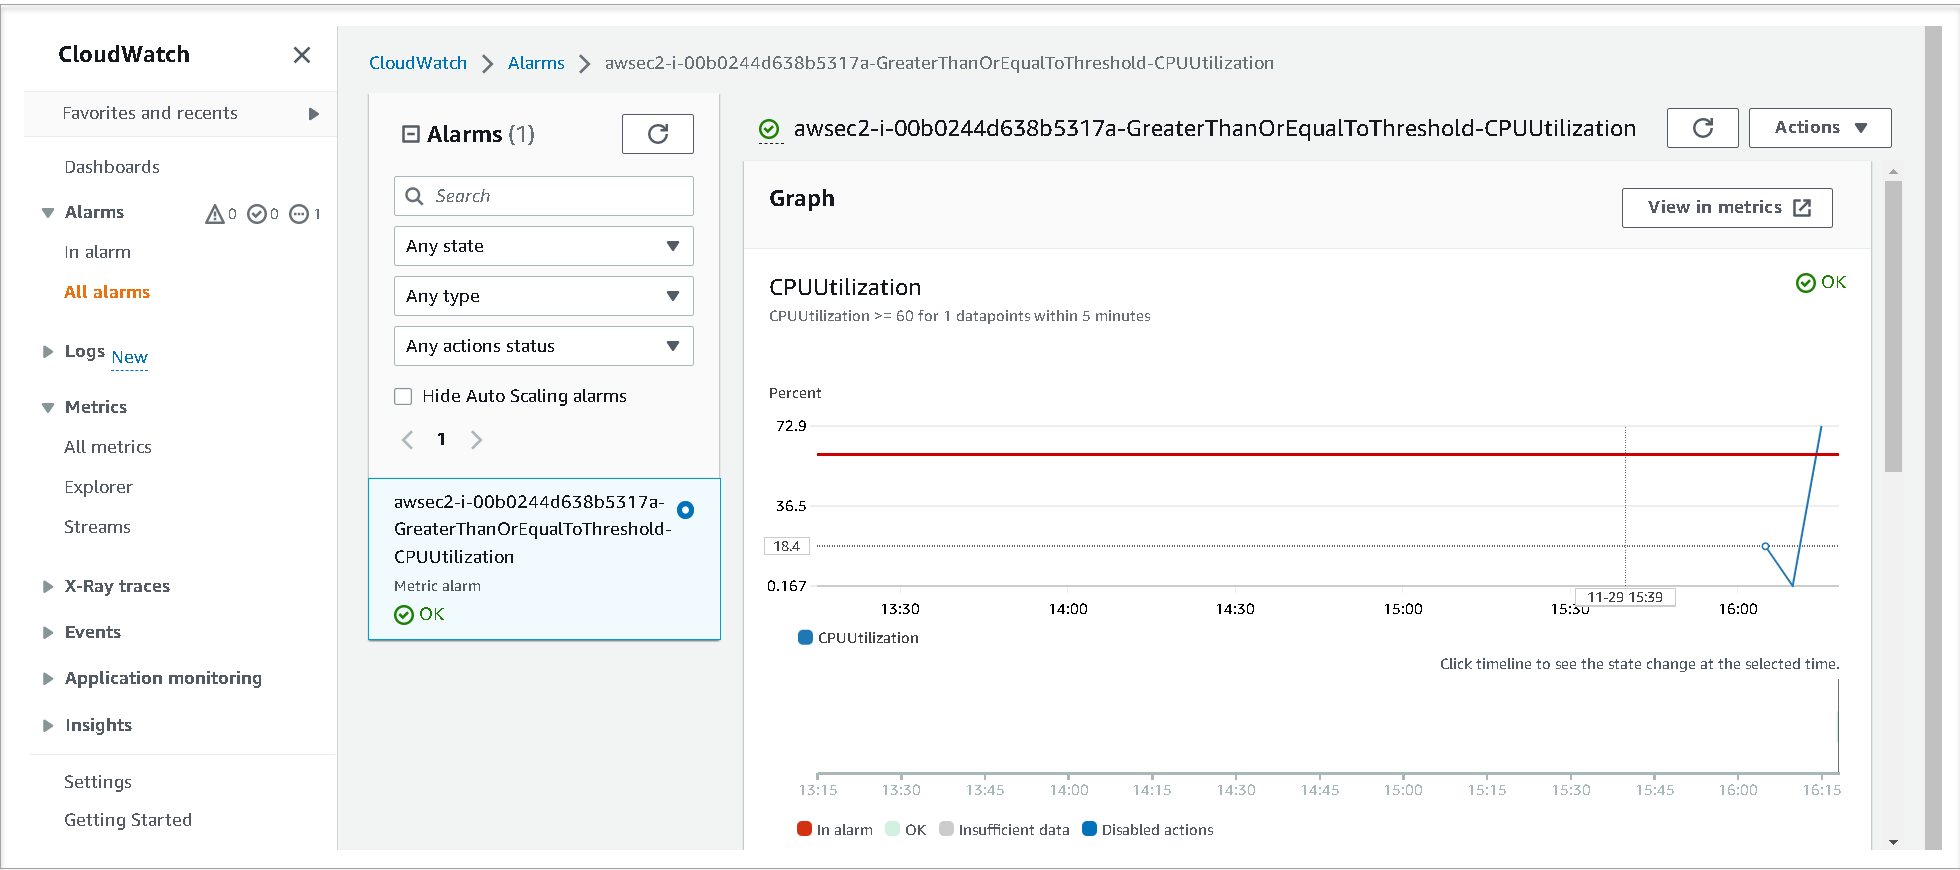Click OK status icon beside alarm title
This screenshot has height=870, width=1960.
[x=769, y=129]
